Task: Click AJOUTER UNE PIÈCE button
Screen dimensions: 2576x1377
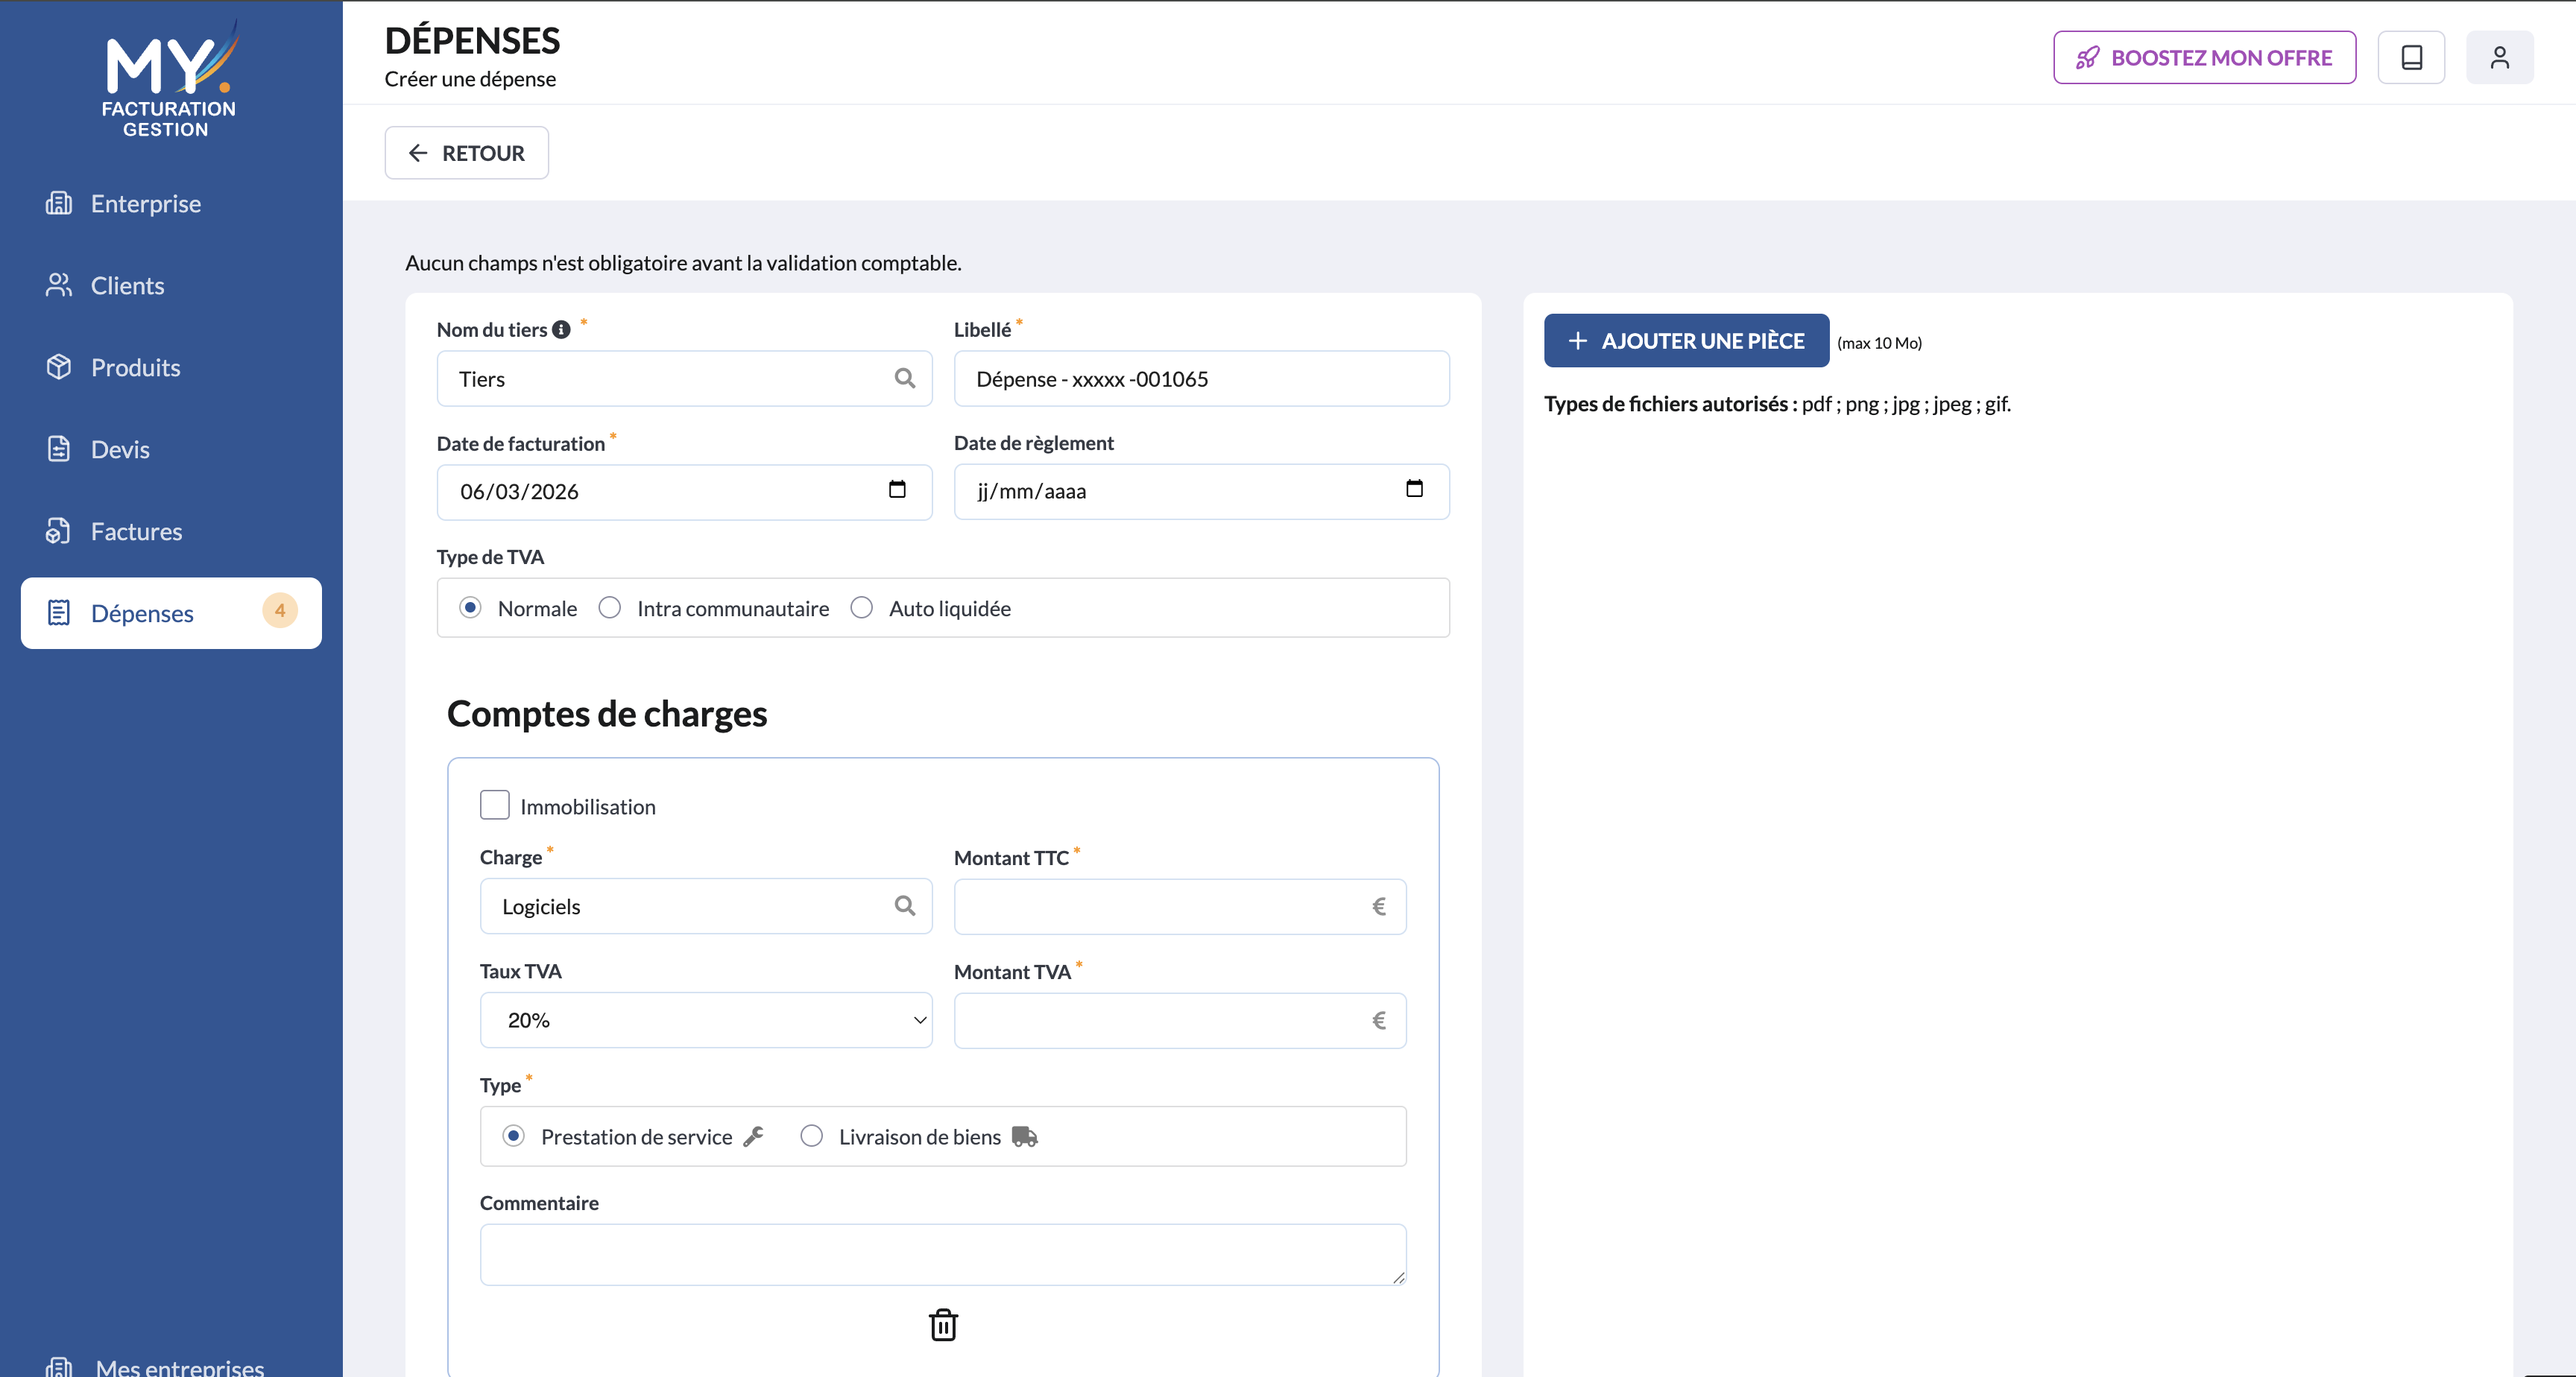Action: [1686, 341]
